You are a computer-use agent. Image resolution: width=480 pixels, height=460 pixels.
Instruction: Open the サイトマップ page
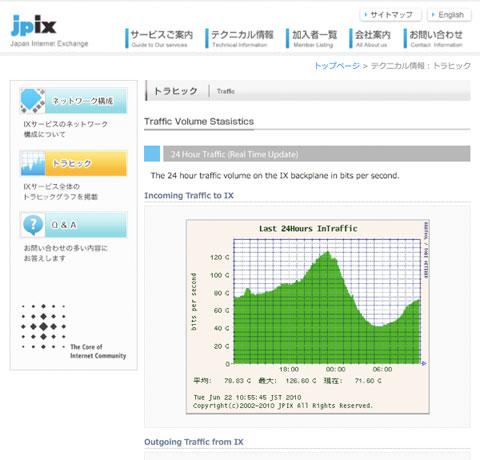pyautogui.click(x=390, y=15)
